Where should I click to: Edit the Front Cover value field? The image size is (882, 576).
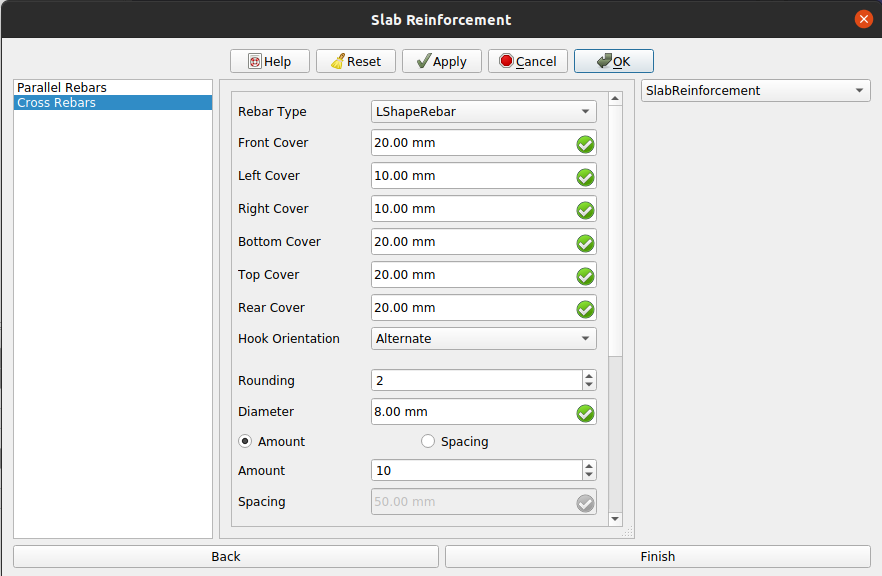pyautogui.click(x=483, y=143)
